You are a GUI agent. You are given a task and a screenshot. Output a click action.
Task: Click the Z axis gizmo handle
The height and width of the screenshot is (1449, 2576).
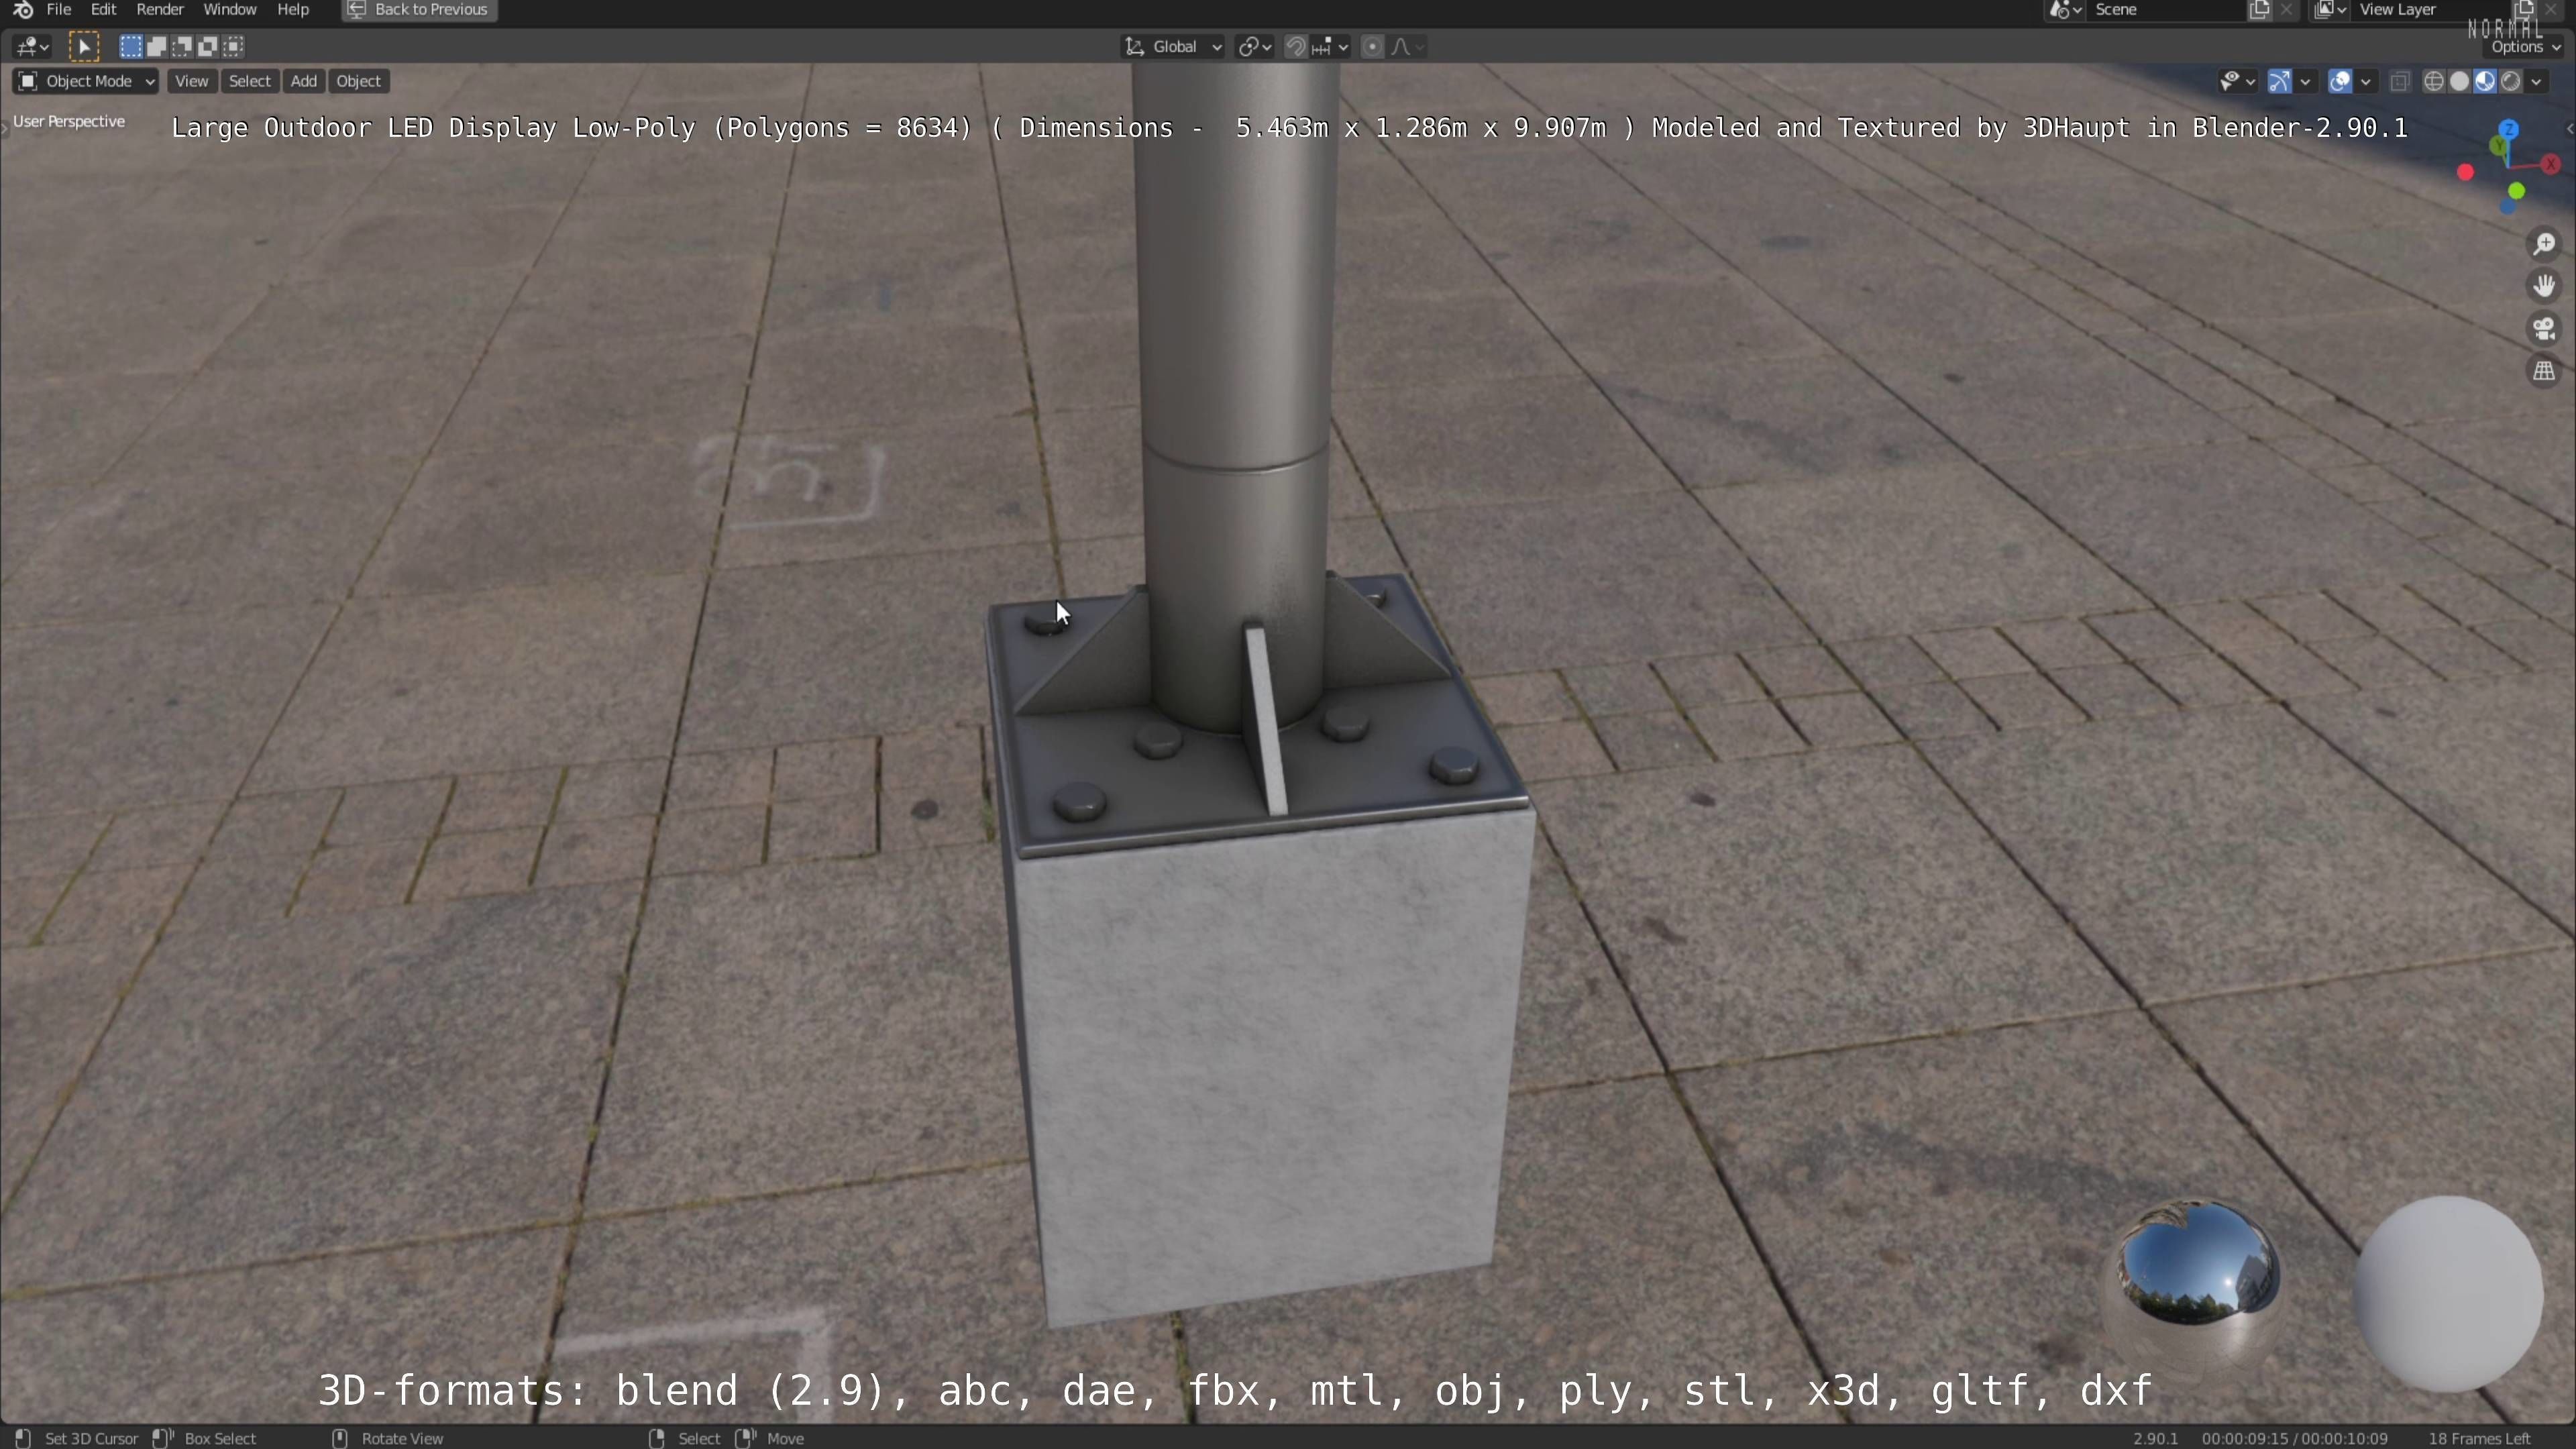pyautogui.click(x=2509, y=129)
